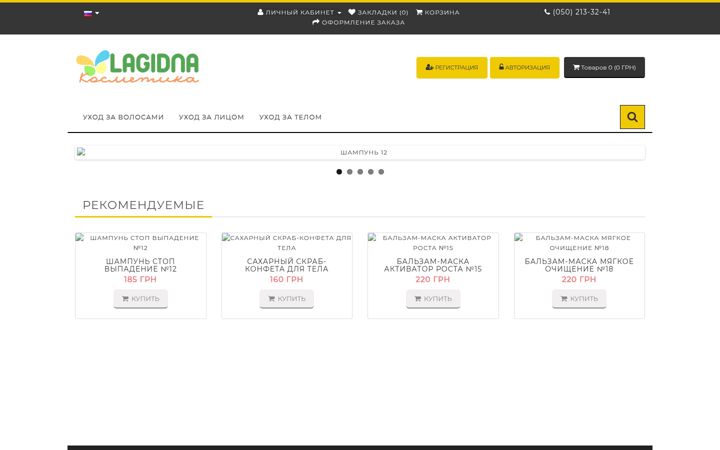Image resolution: width=720 pixels, height=450 pixels.
Task: Select the first slider dot
Action: pos(339,172)
